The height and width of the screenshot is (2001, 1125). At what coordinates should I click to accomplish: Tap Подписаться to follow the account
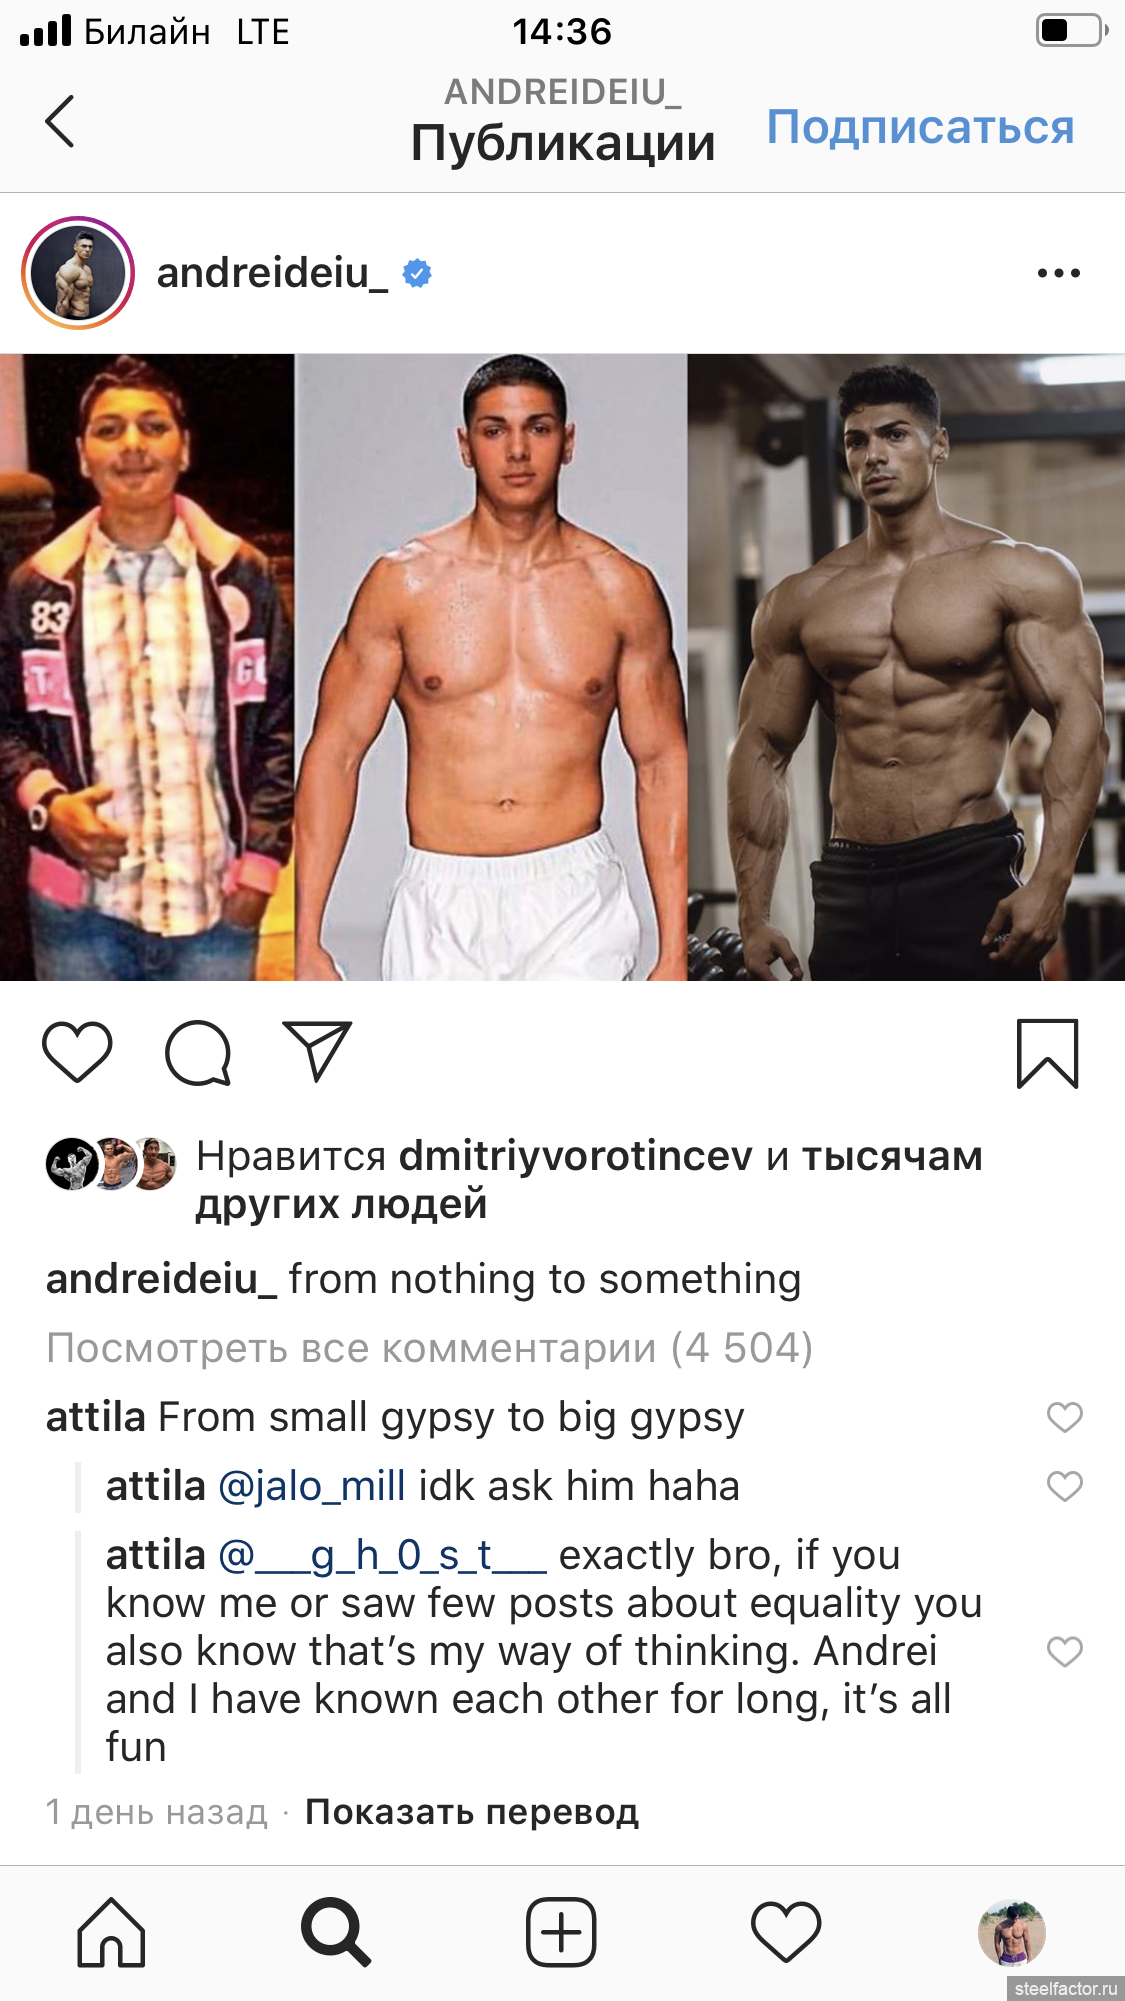point(920,127)
